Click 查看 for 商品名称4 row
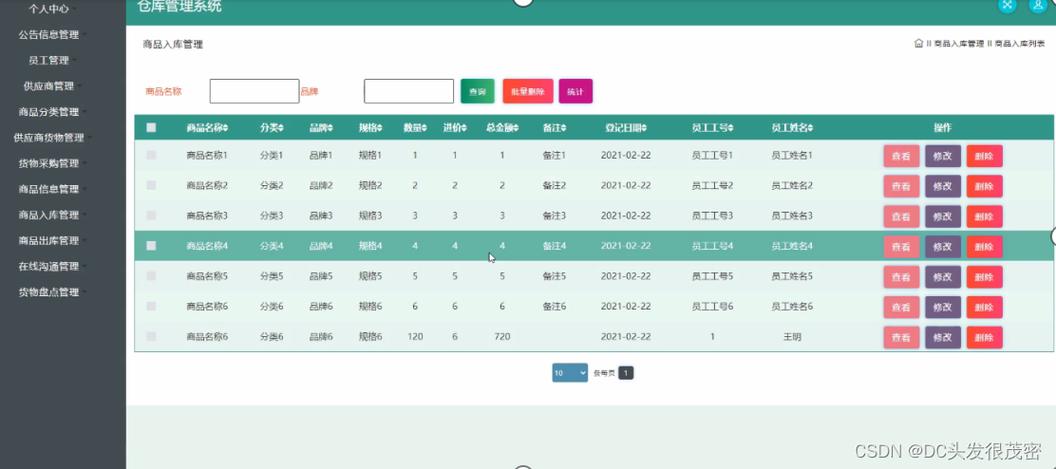The width and height of the screenshot is (1056, 469). click(901, 247)
